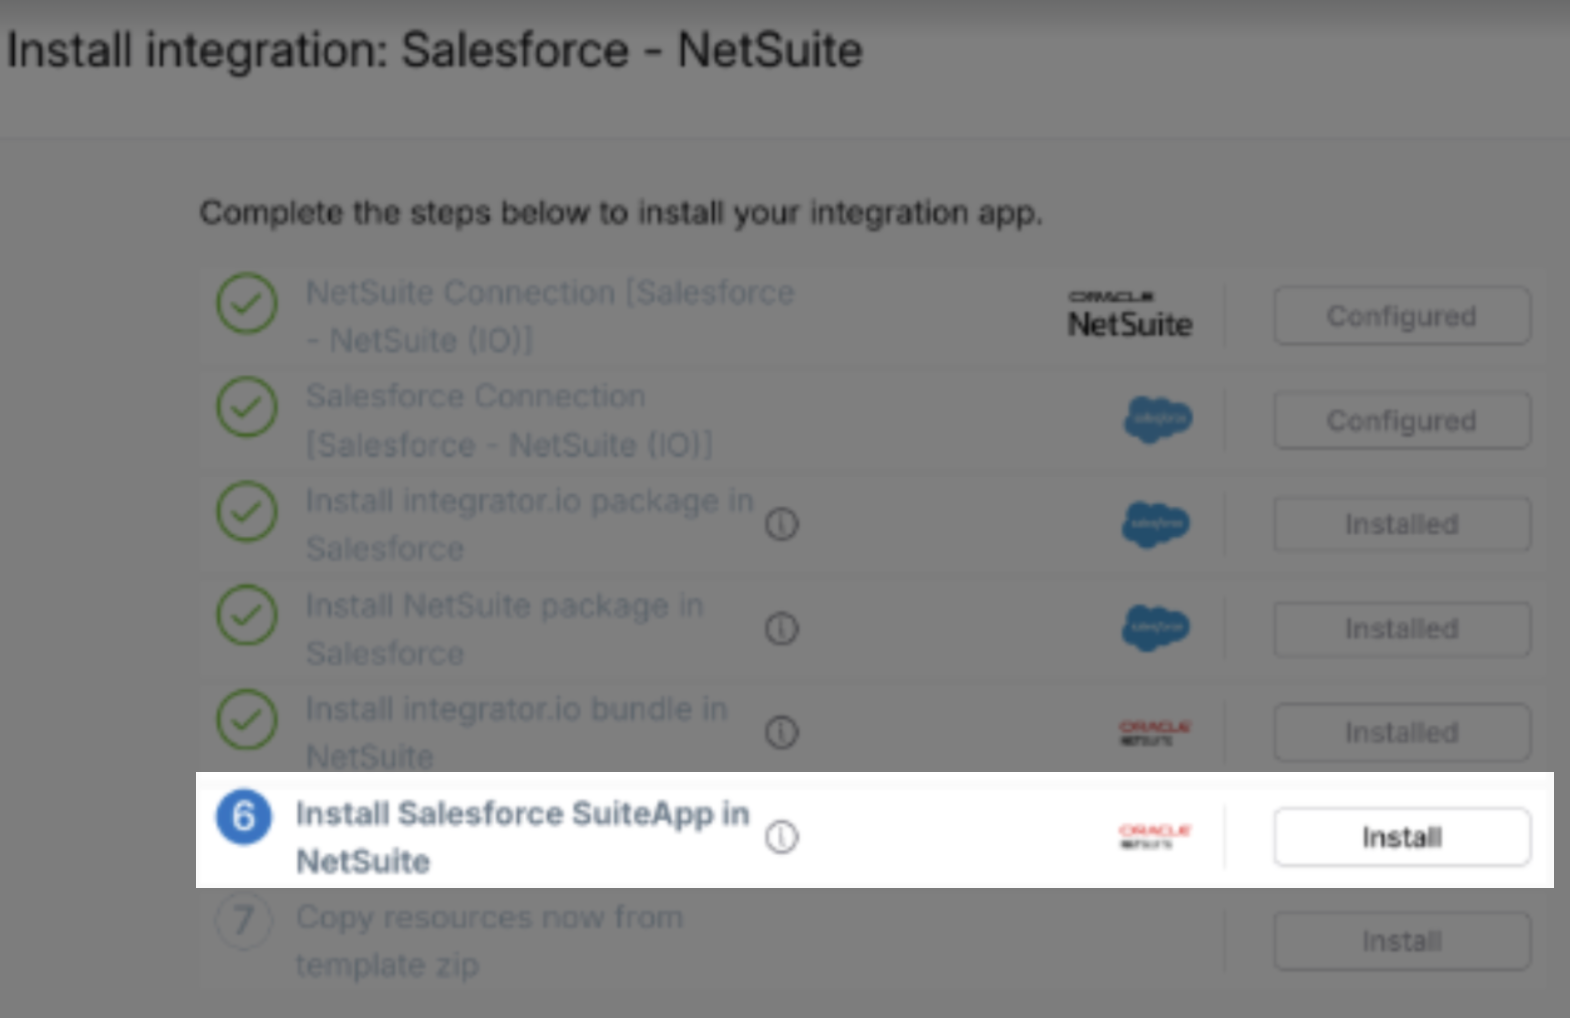Select 'Install Salesforce SuiteApp in NetSuite' step text

[523, 837]
